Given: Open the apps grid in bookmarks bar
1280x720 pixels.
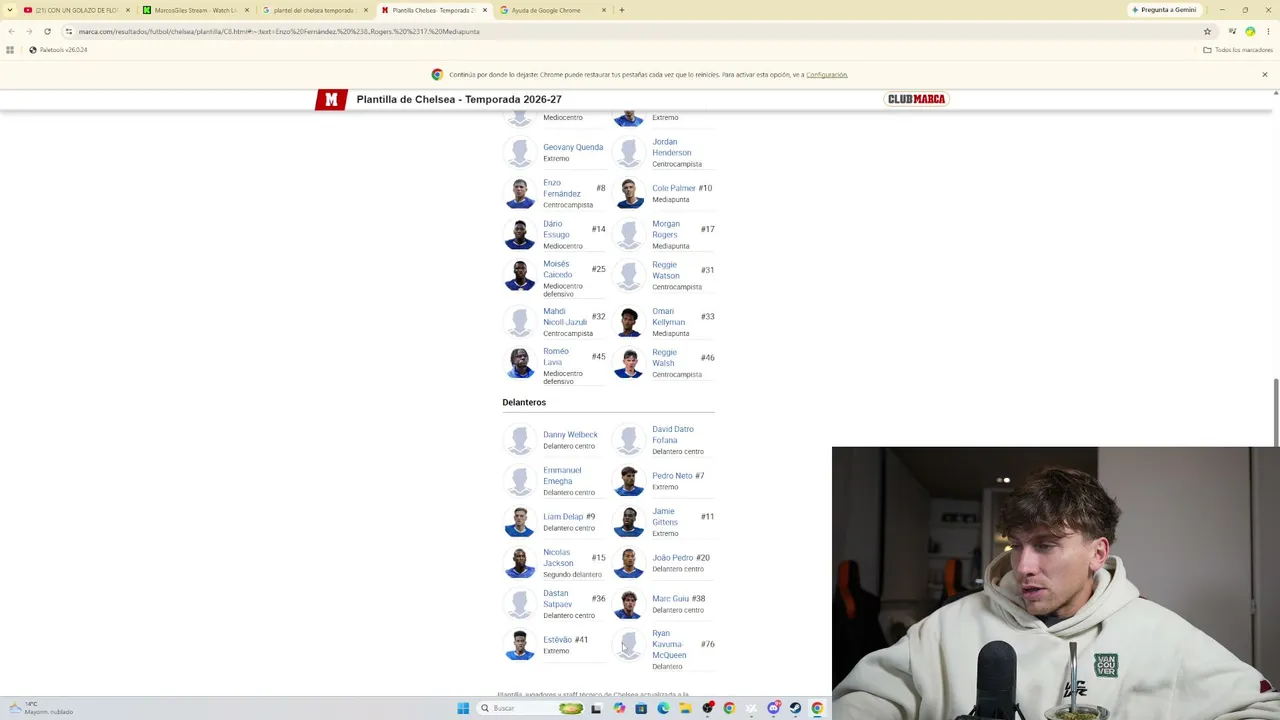Looking at the screenshot, I should click(10, 50).
